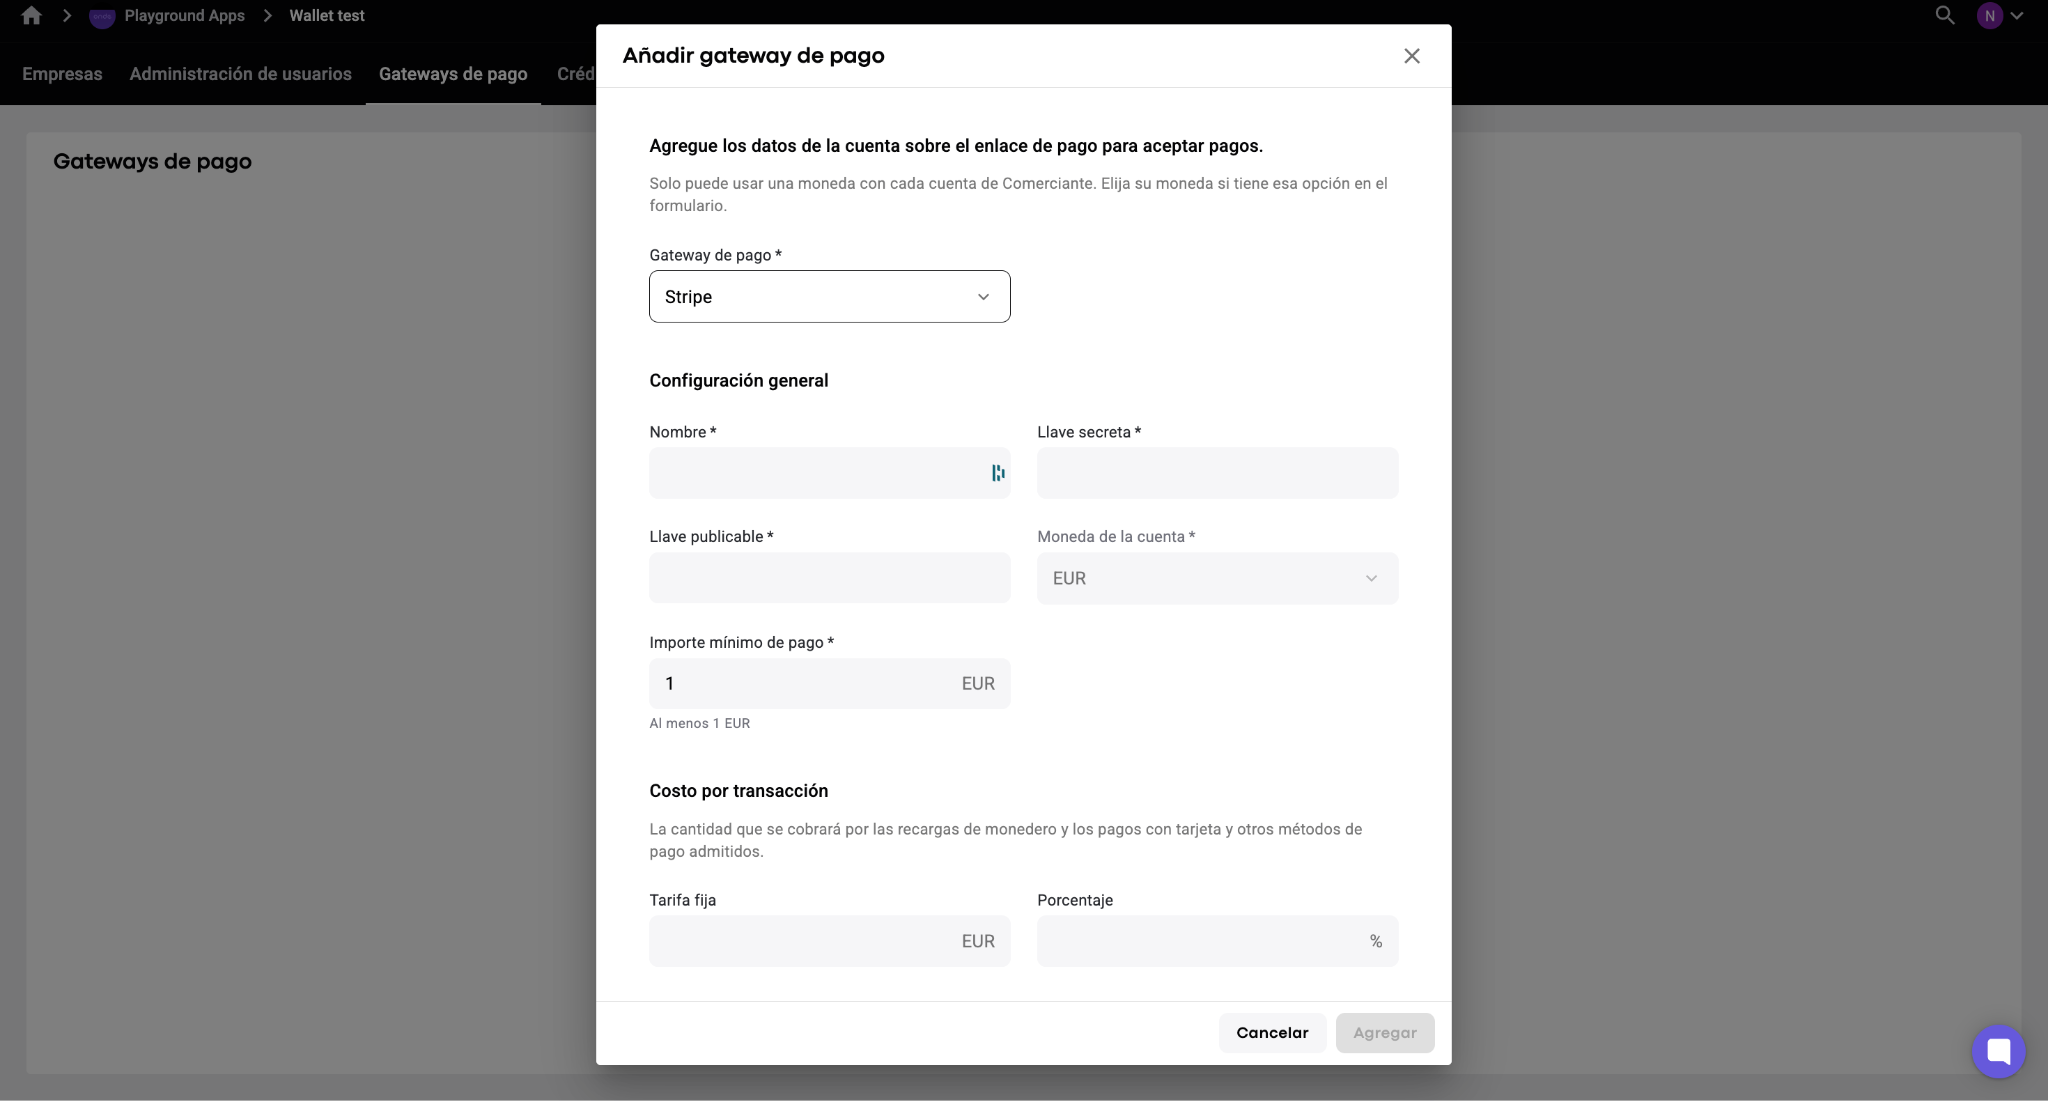The height and width of the screenshot is (1101, 2048).
Task: Expand the user account menu chevron
Action: [2017, 16]
